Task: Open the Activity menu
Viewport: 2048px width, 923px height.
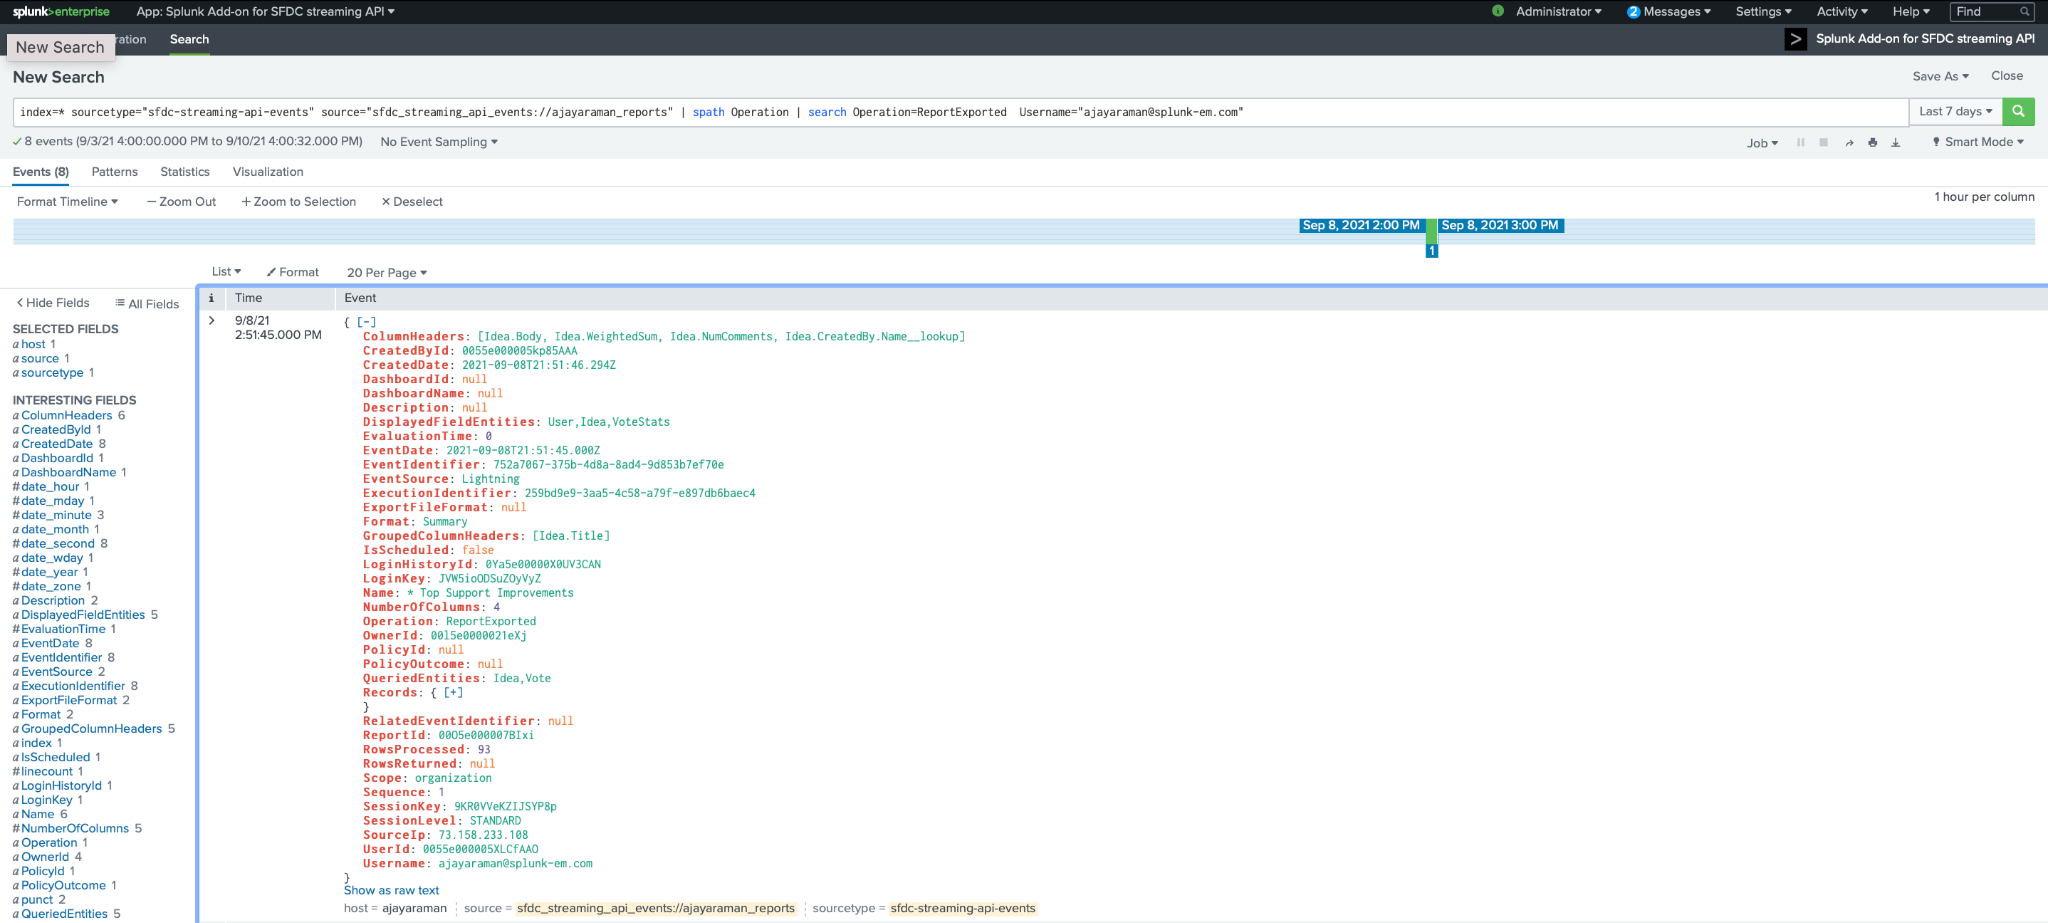Action: coord(1842,12)
